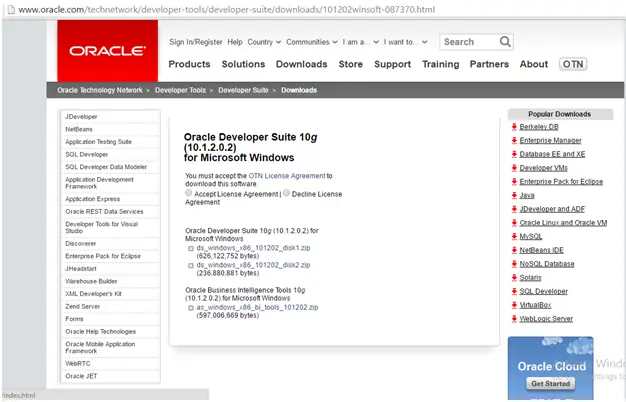
Task: Open JDeveloper in the left sidebar
Action: 110,117
